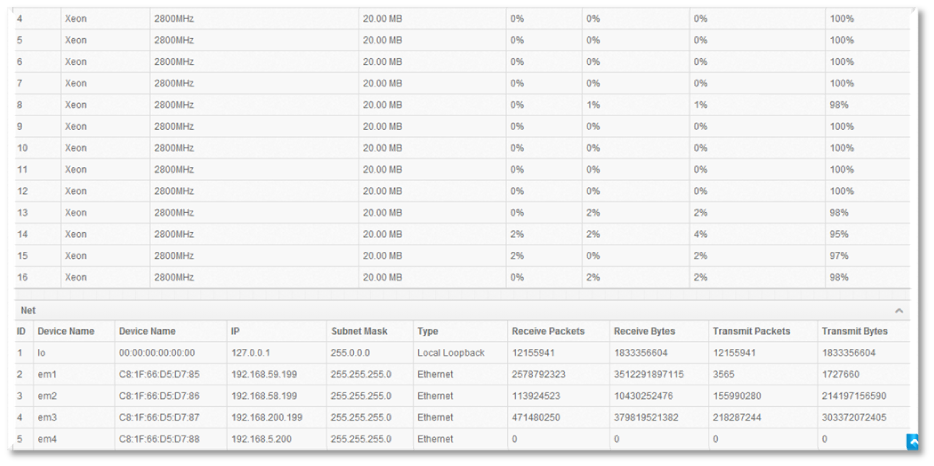Image resolution: width=934 pixels, height=466 pixels.
Task: Select the em1 device name cell
Action: 46,374
